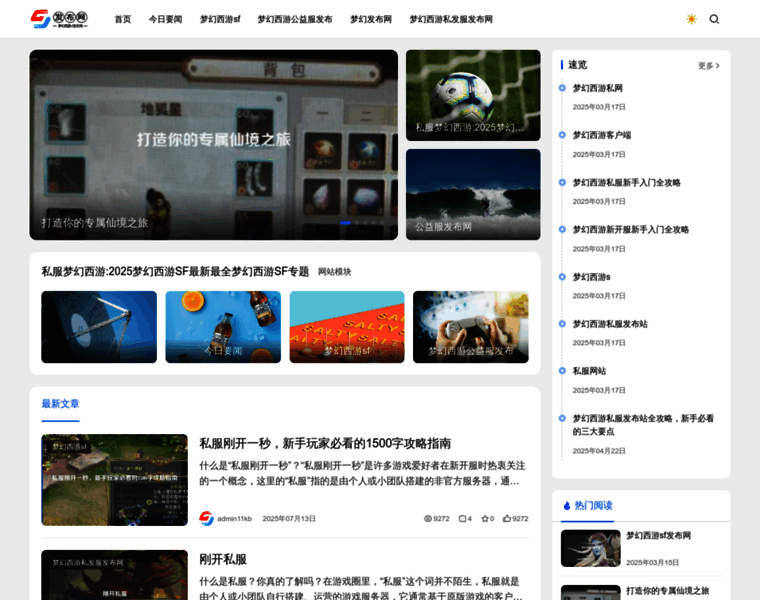Open 梦幻西游公益服发布 nav item
This screenshot has width=760, height=600.
point(295,19)
